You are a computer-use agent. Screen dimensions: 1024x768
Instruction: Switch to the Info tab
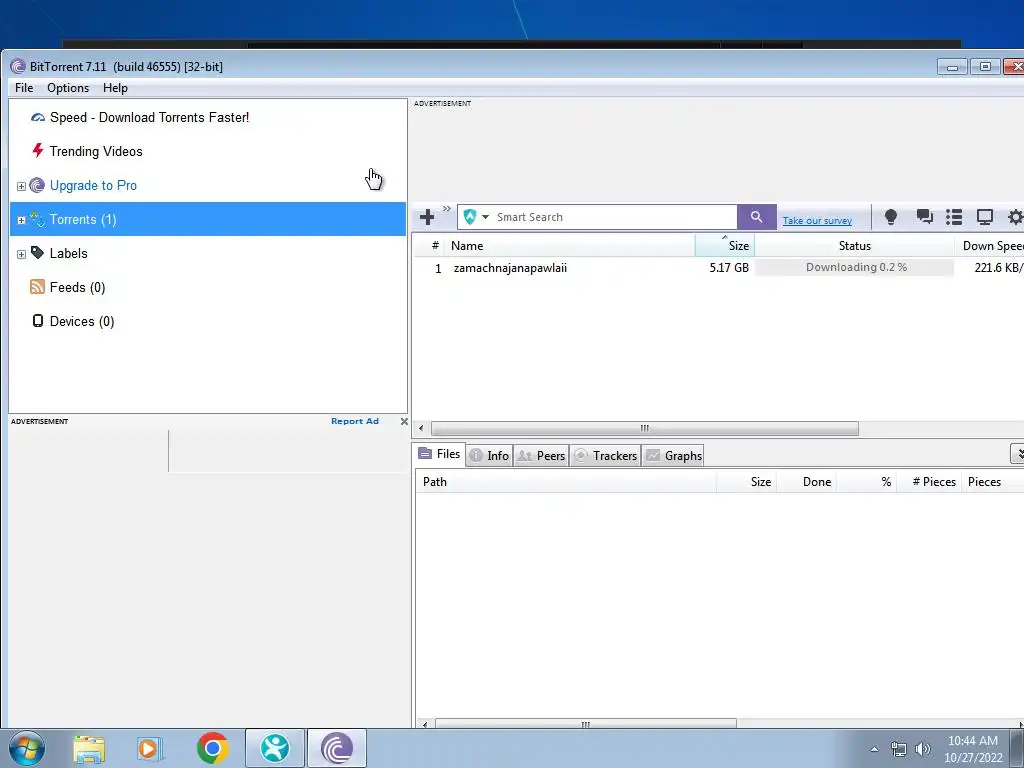pyautogui.click(x=490, y=456)
